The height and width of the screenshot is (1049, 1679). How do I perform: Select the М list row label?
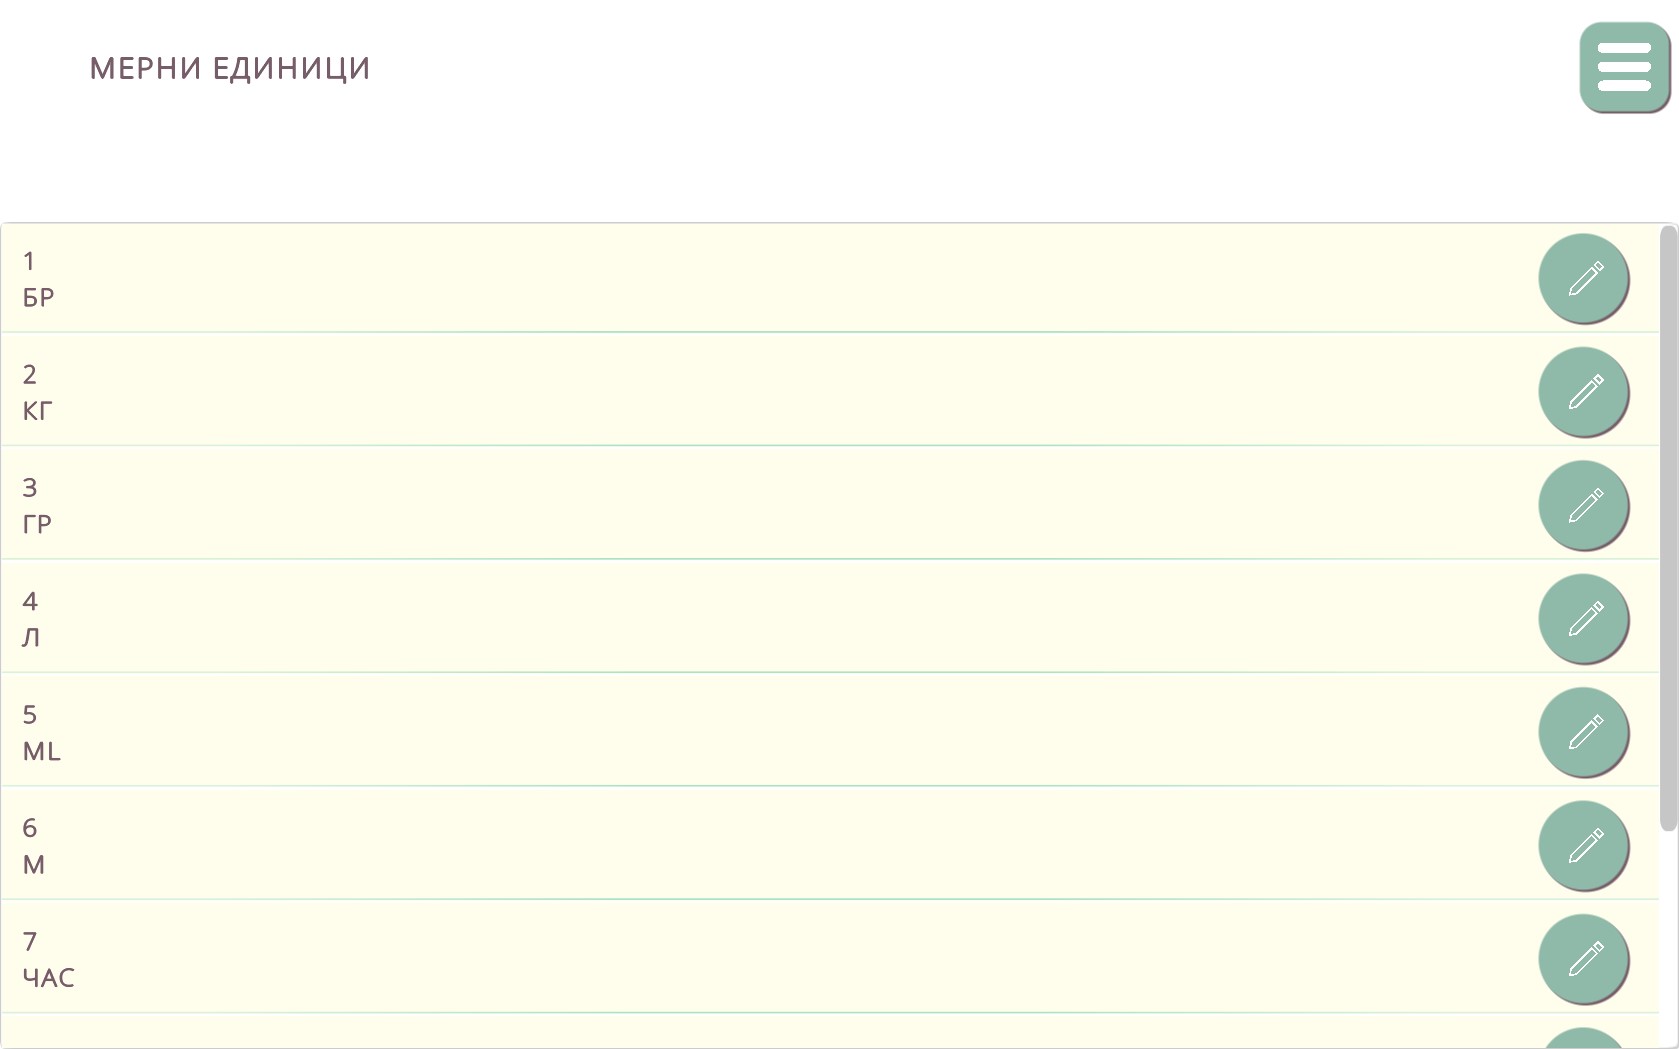pyautogui.click(x=34, y=865)
